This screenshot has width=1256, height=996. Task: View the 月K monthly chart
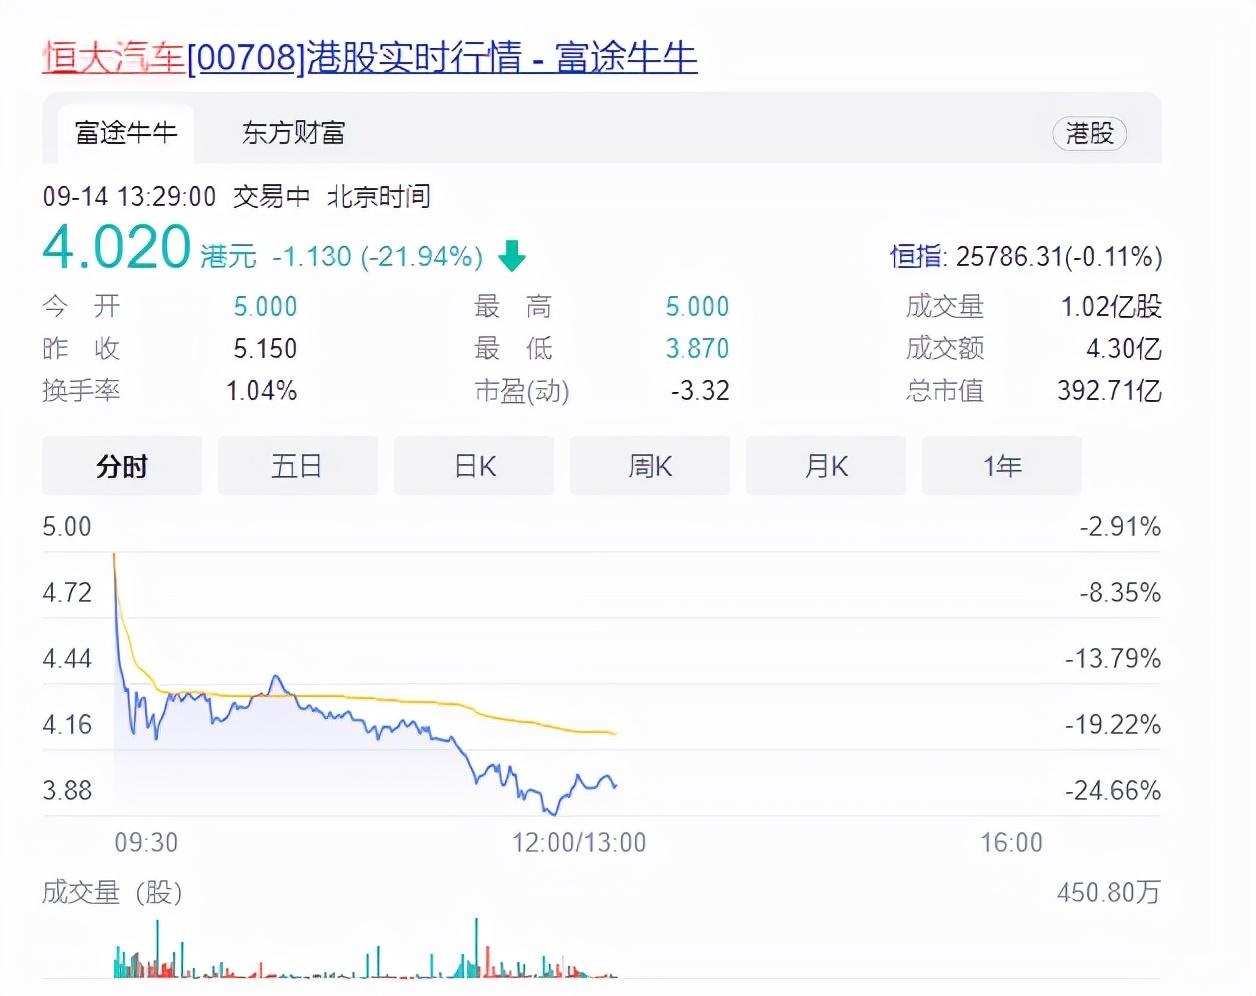825,466
